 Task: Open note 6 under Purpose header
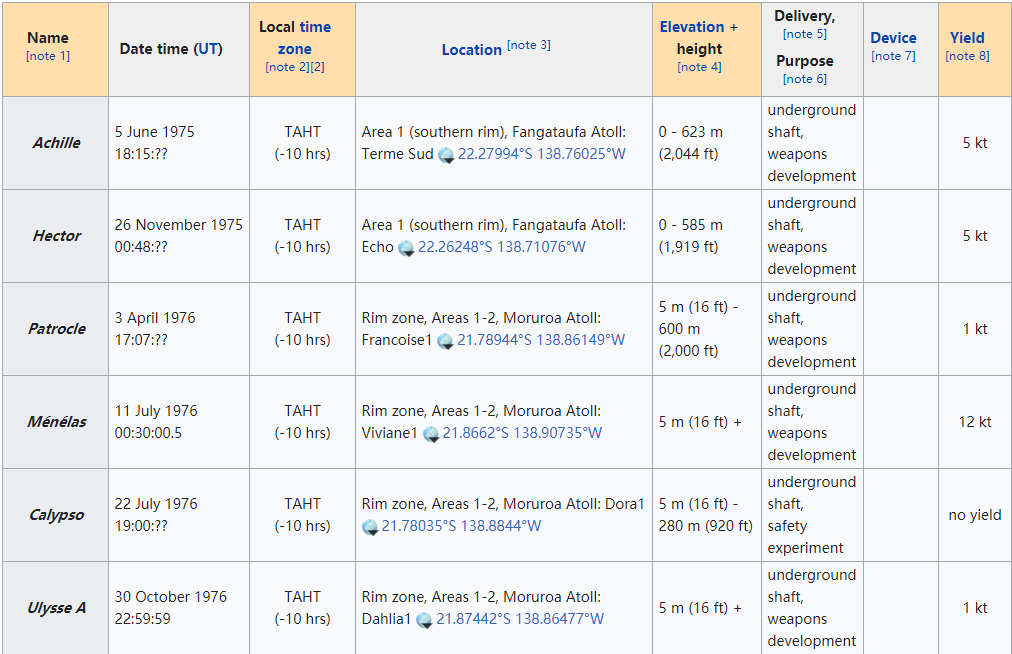click(x=804, y=79)
